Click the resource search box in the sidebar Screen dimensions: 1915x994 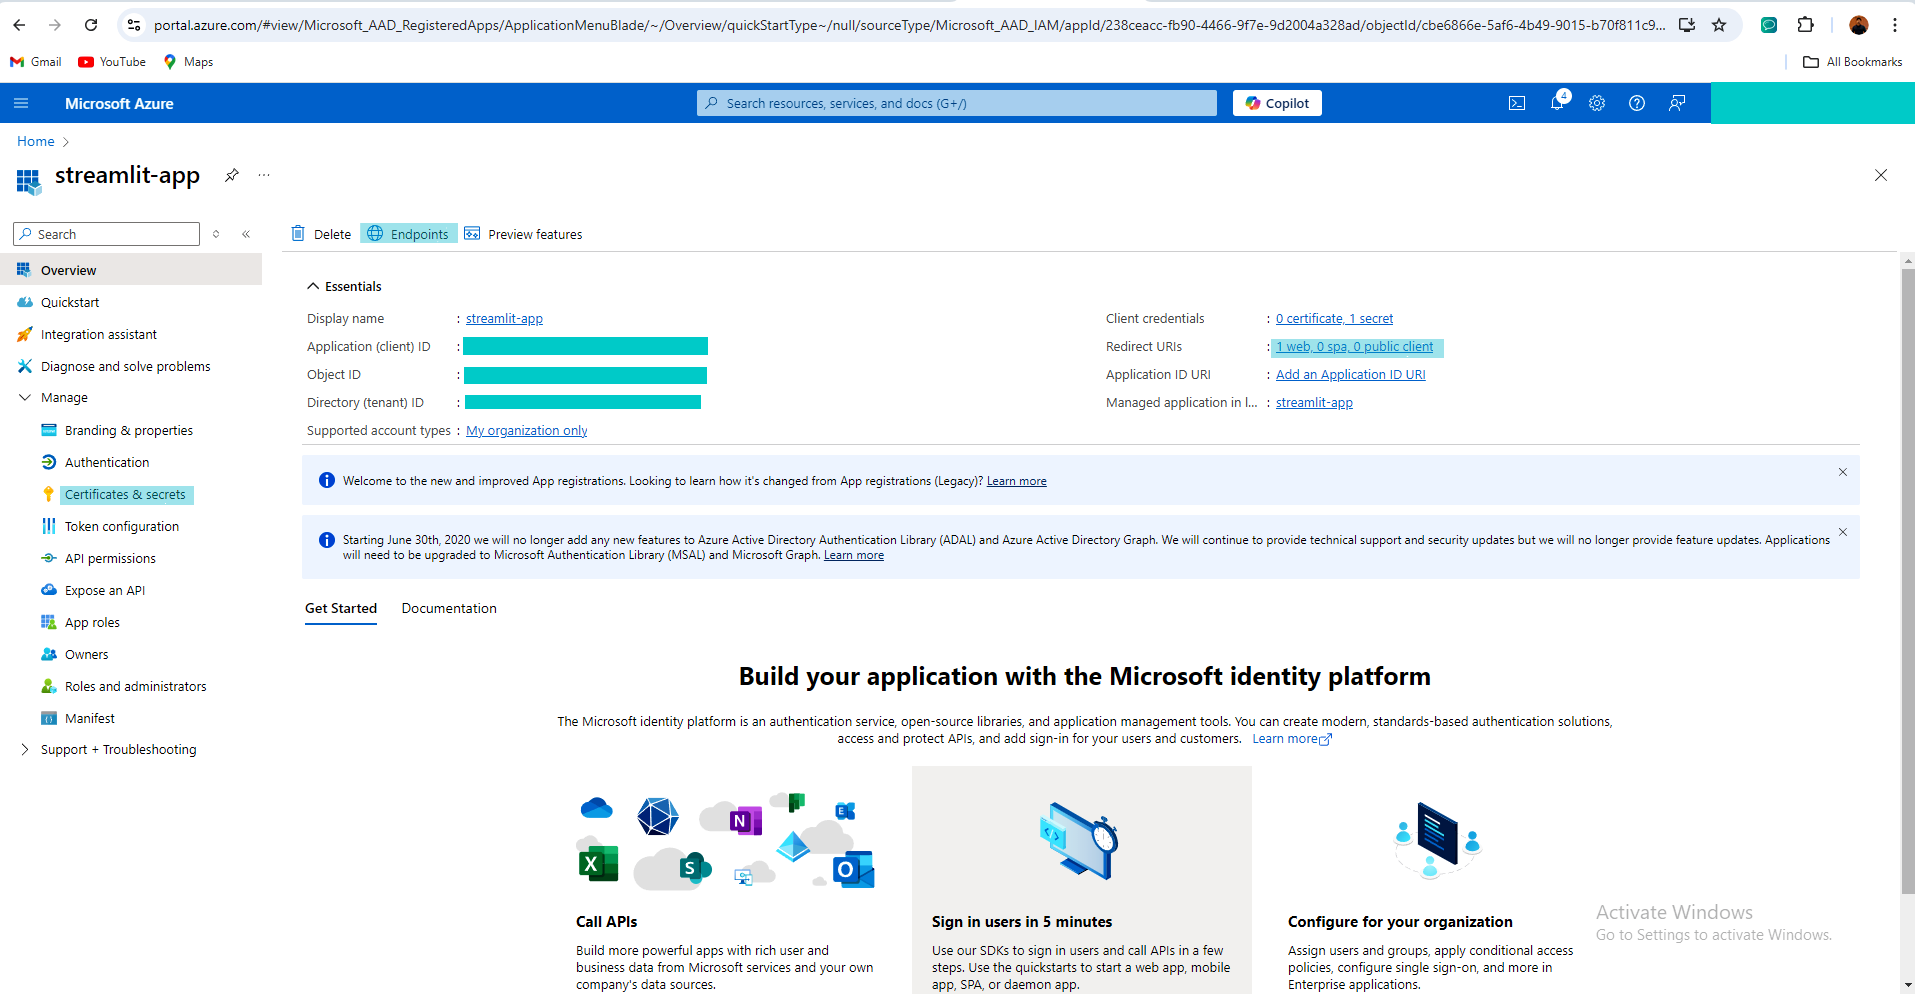105,233
